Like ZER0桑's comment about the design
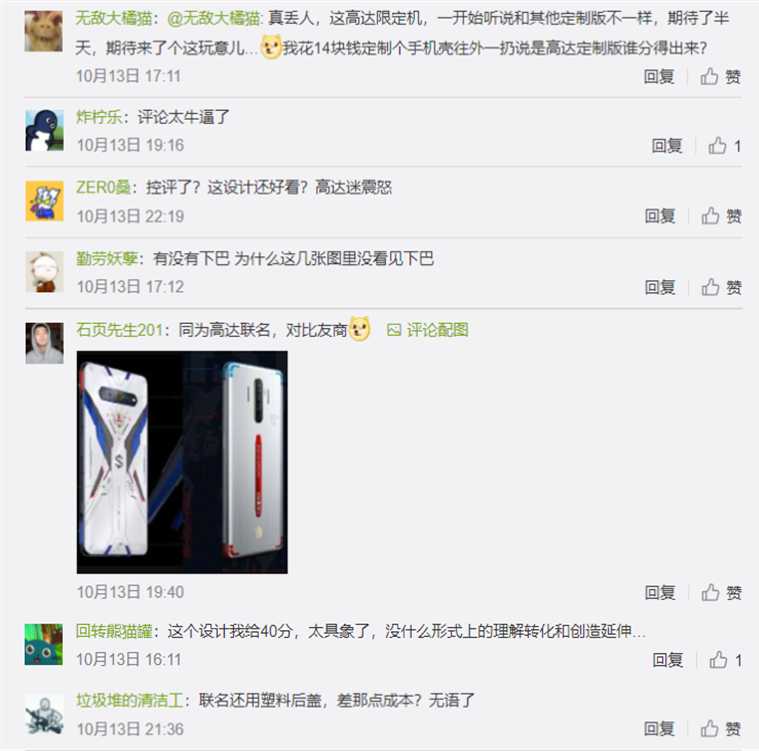The image size is (759, 751). (x=721, y=216)
